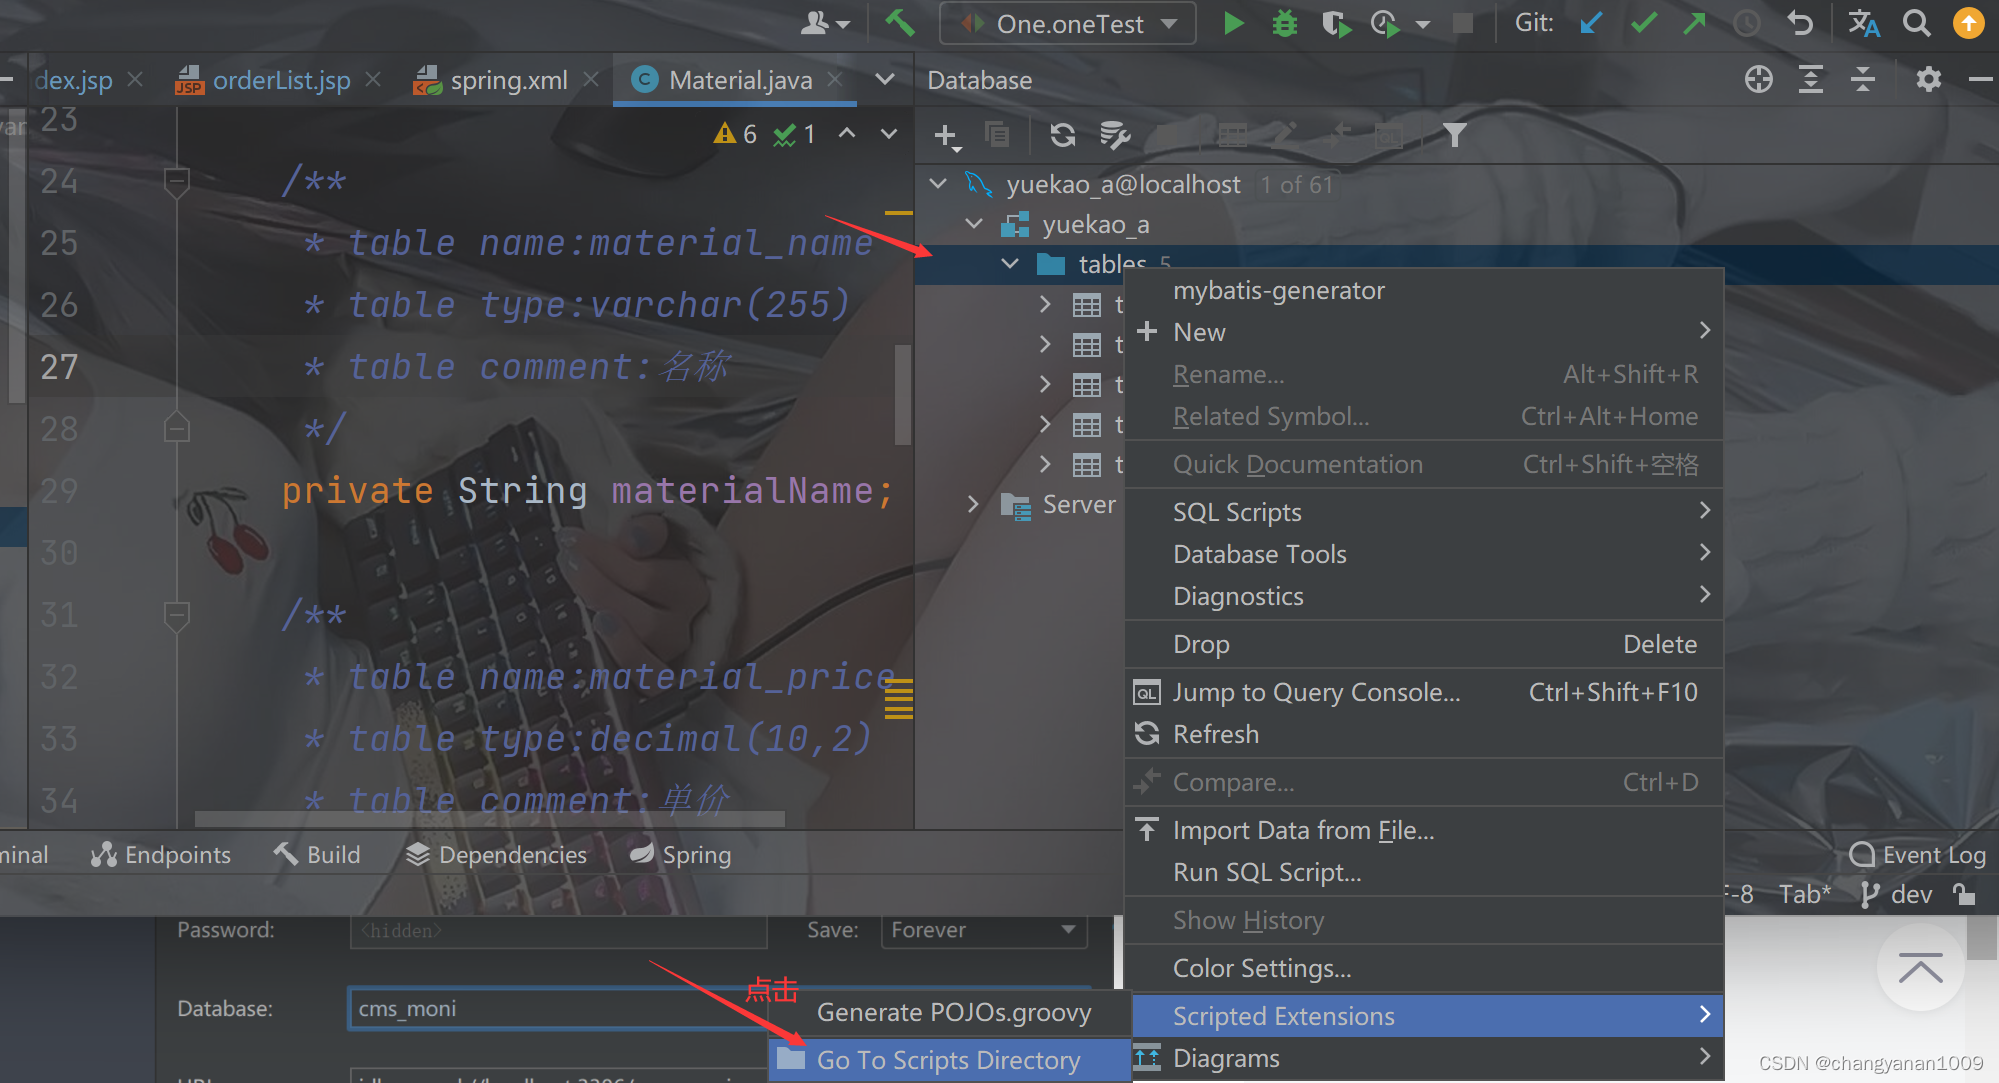Collapse the tables folder node
This screenshot has height=1083, width=1999.
pyautogui.click(x=1010, y=264)
